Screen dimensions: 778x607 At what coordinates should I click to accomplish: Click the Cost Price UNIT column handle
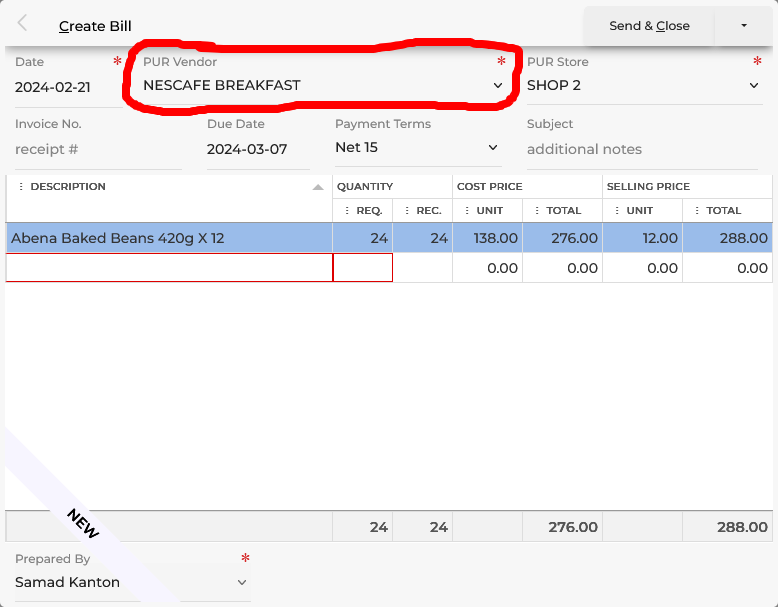[467, 211]
